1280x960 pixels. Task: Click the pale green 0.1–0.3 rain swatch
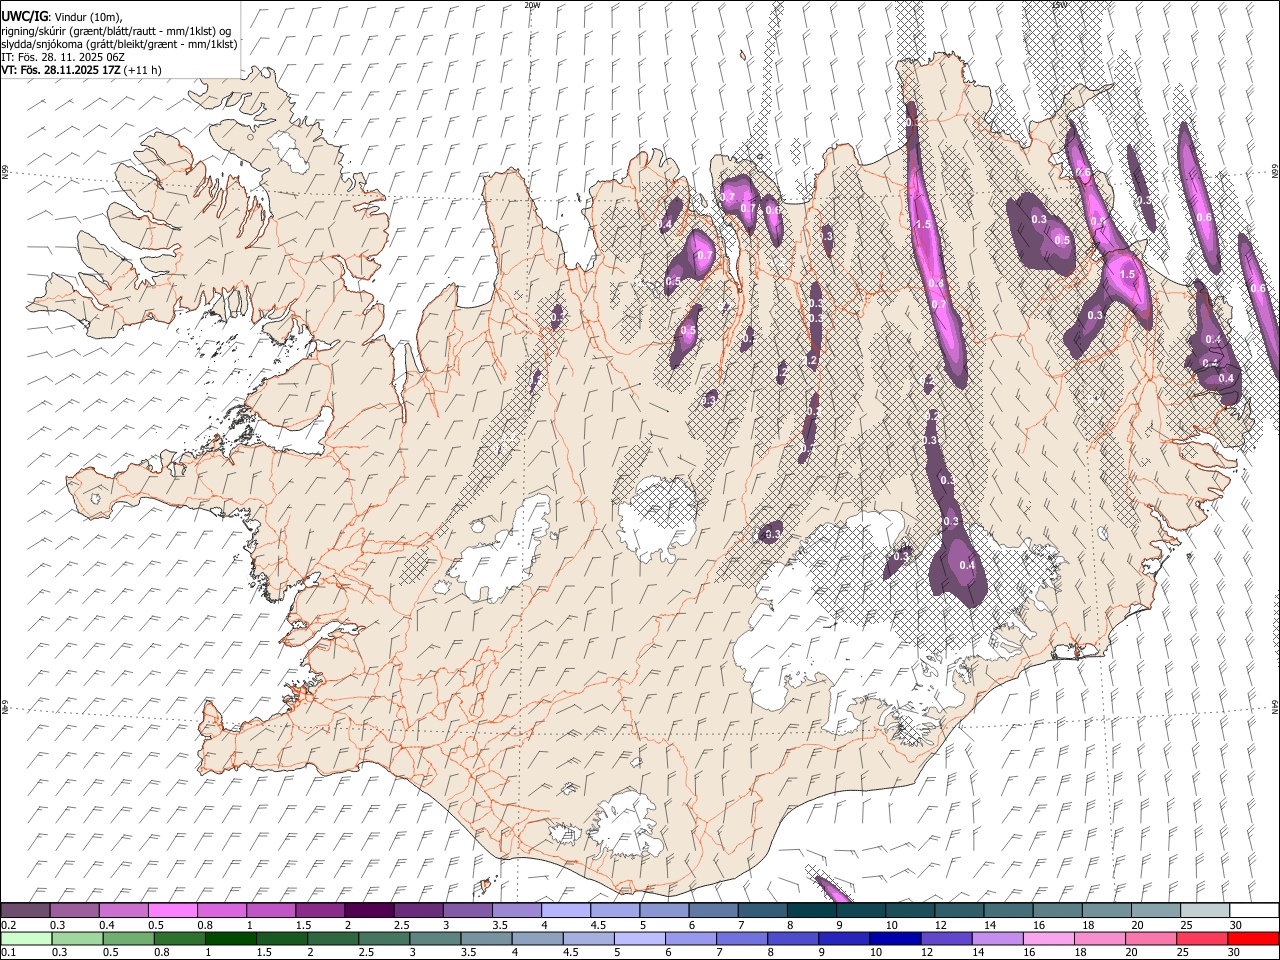(26, 939)
